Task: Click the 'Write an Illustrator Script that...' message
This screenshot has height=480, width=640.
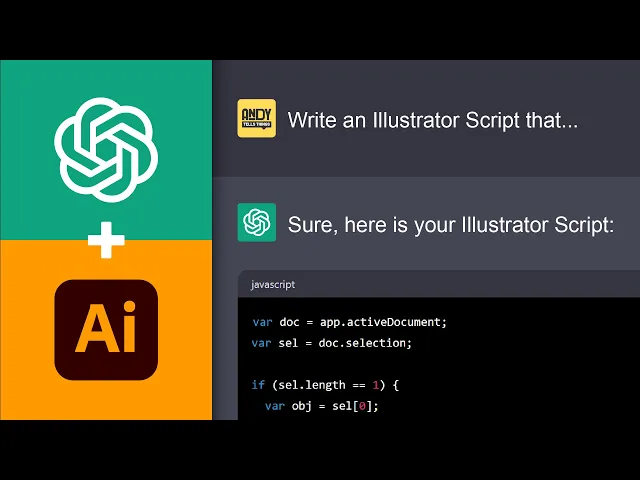Action: [x=433, y=120]
